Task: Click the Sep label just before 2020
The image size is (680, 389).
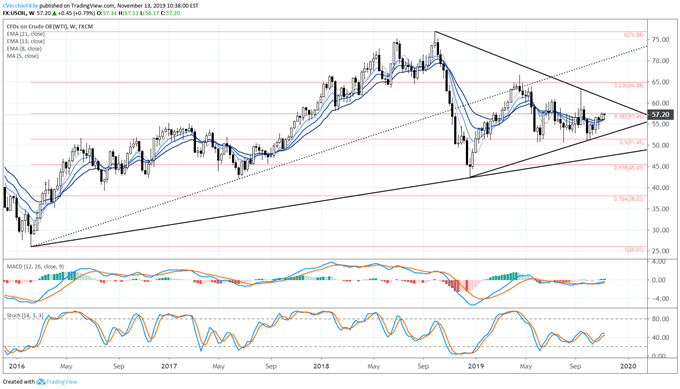Action: click(x=575, y=366)
